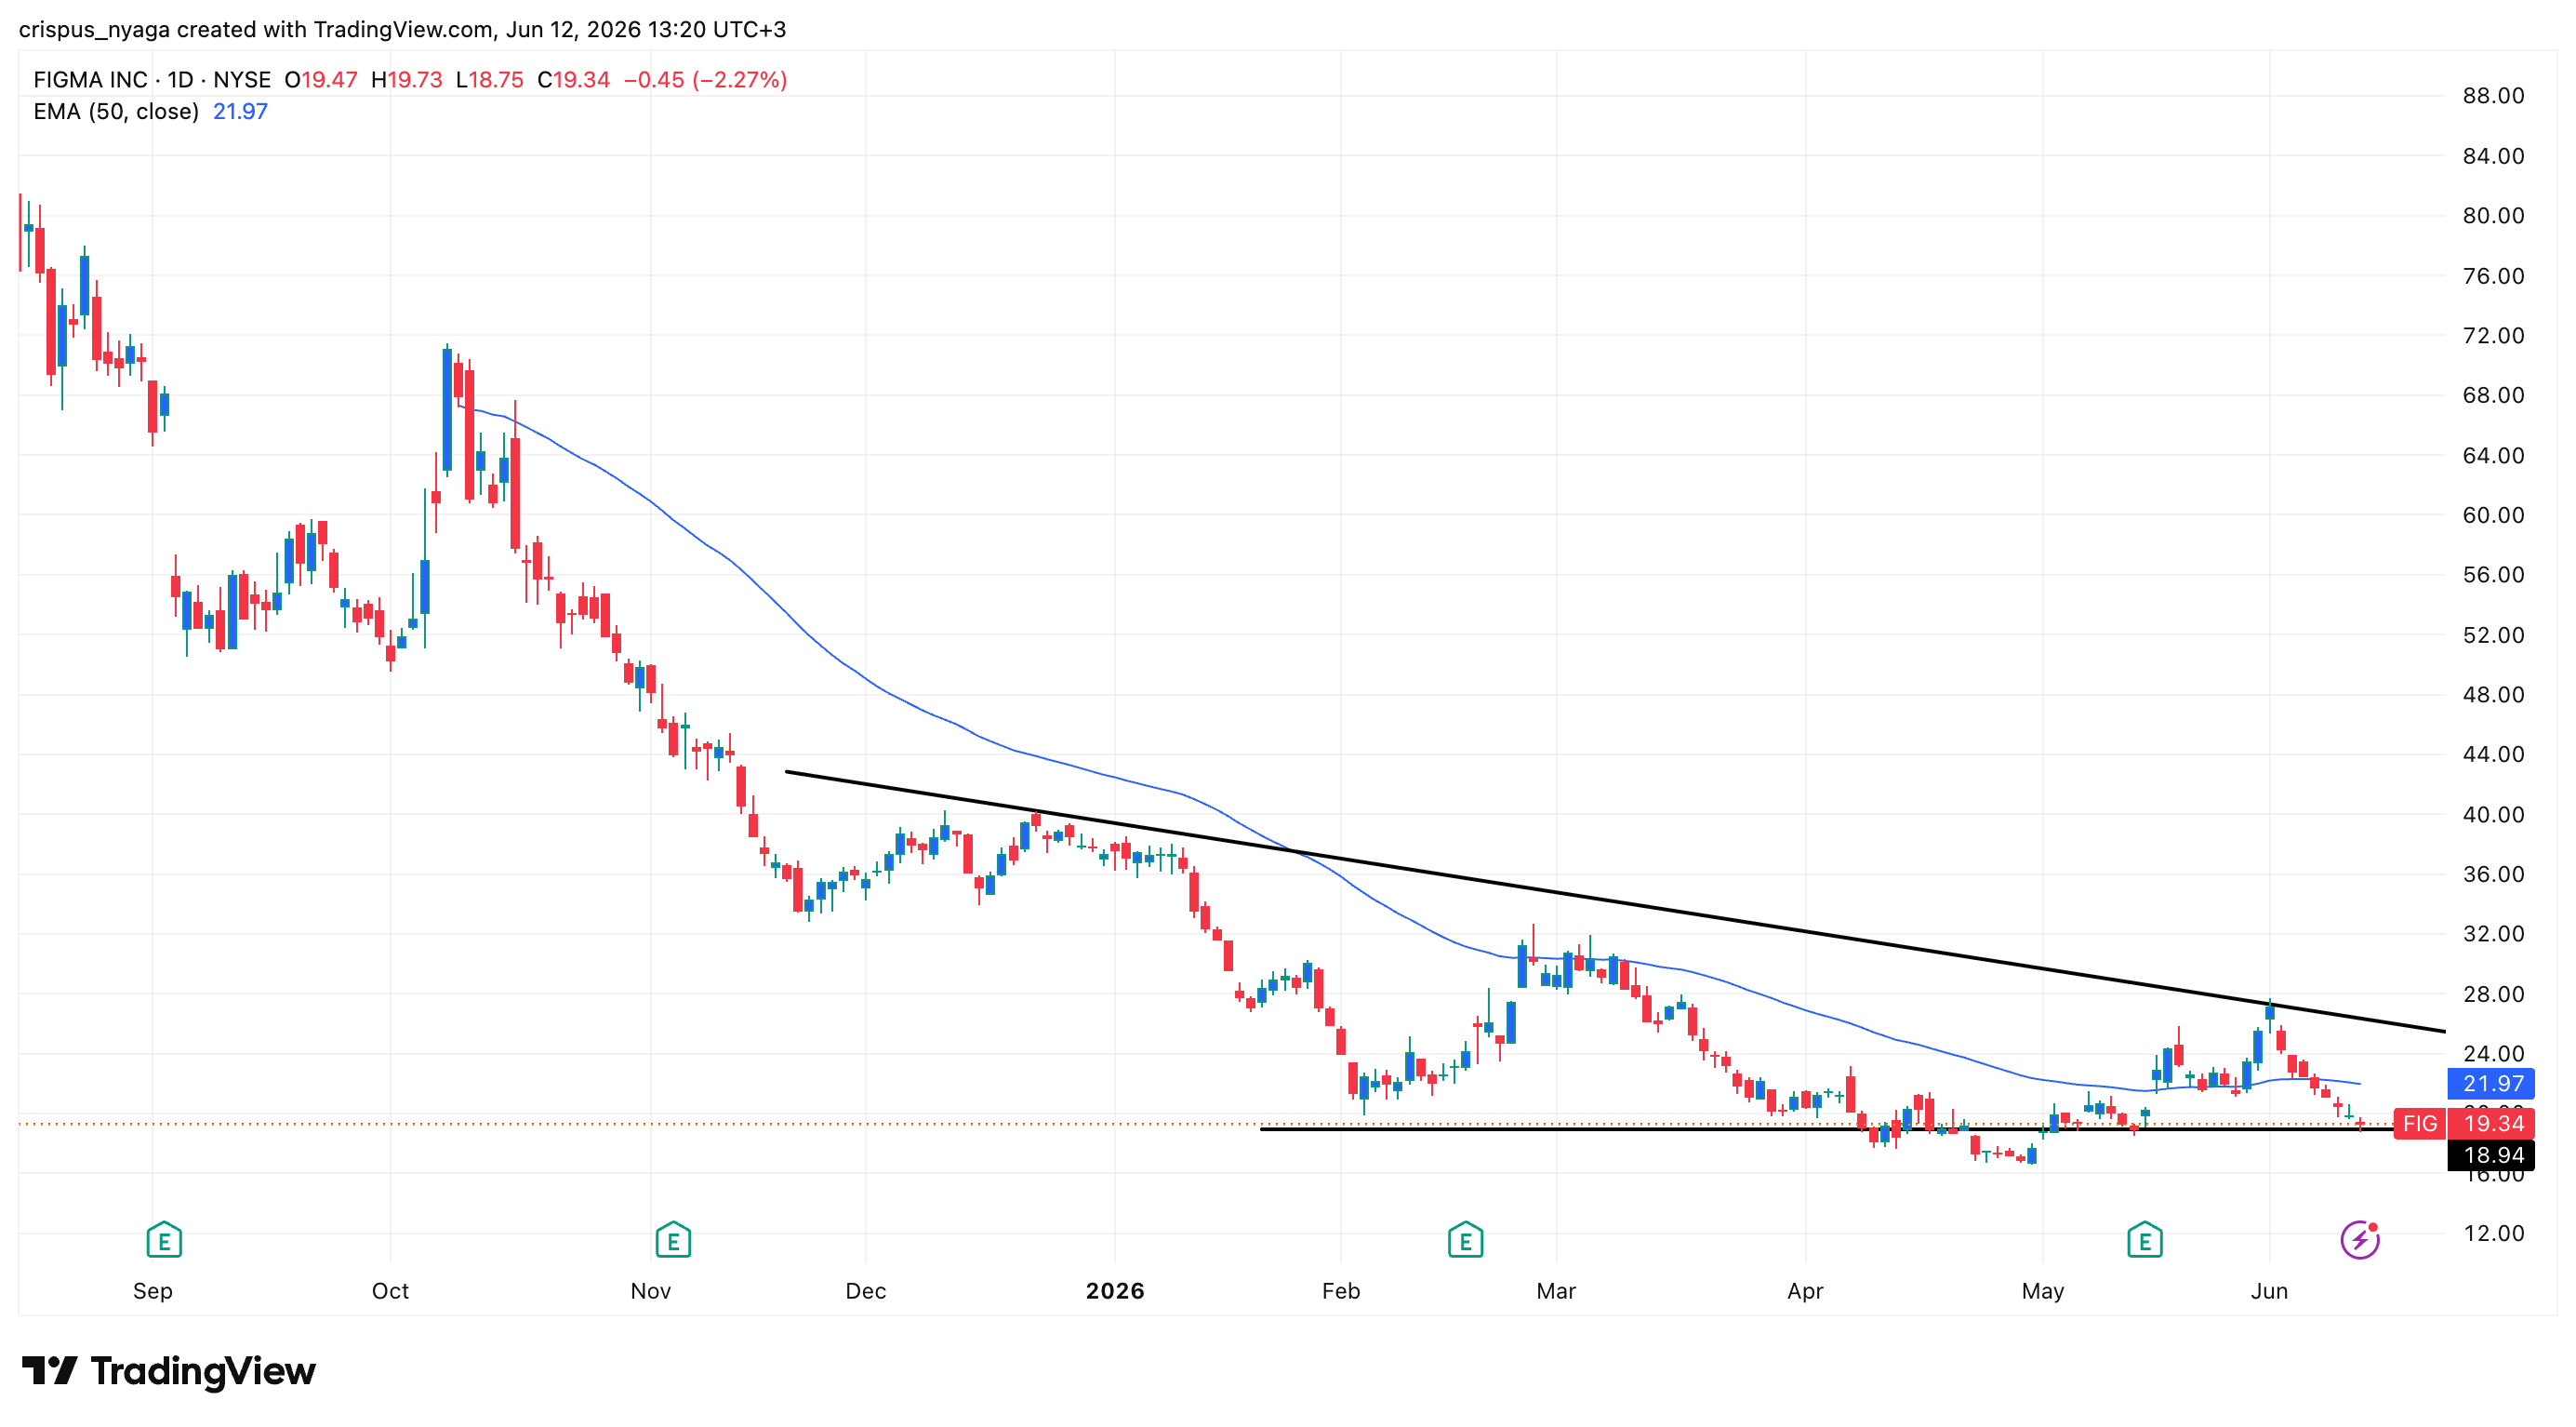The height and width of the screenshot is (1427, 2576).
Task: Click the May earnings E marker
Action: pyautogui.click(x=2144, y=1240)
